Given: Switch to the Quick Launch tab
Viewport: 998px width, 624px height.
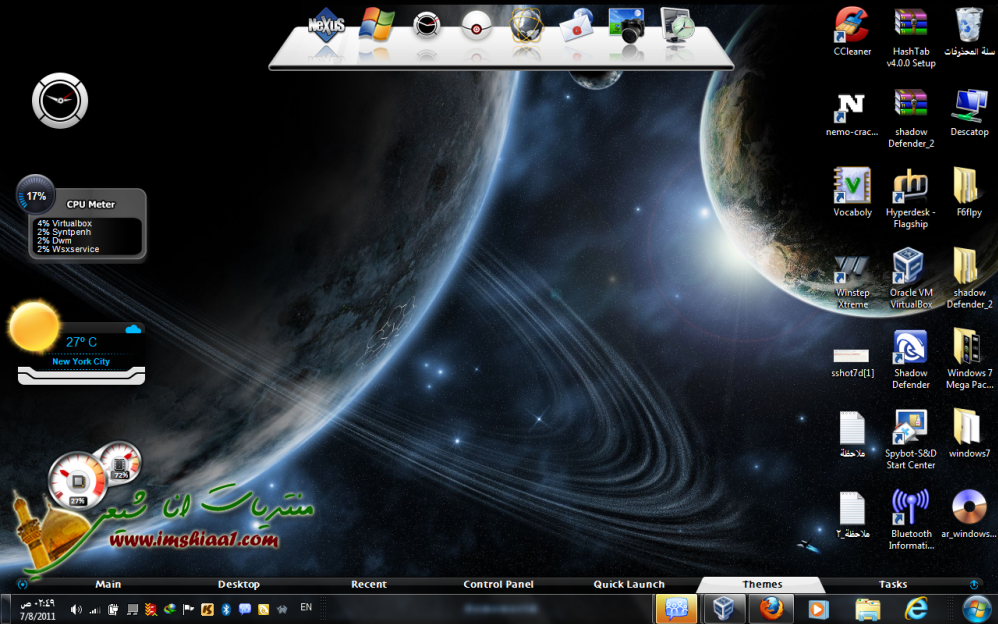Looking at the screenshot, I should (x=629, y=585).
